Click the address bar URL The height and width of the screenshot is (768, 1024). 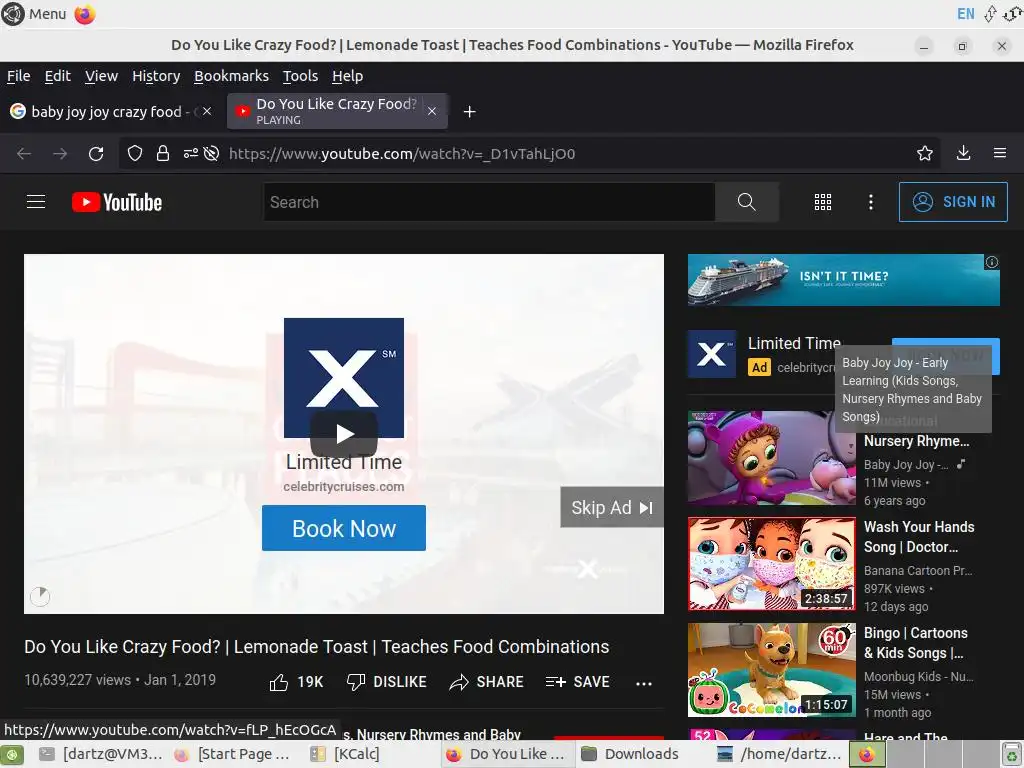[402, 153]
